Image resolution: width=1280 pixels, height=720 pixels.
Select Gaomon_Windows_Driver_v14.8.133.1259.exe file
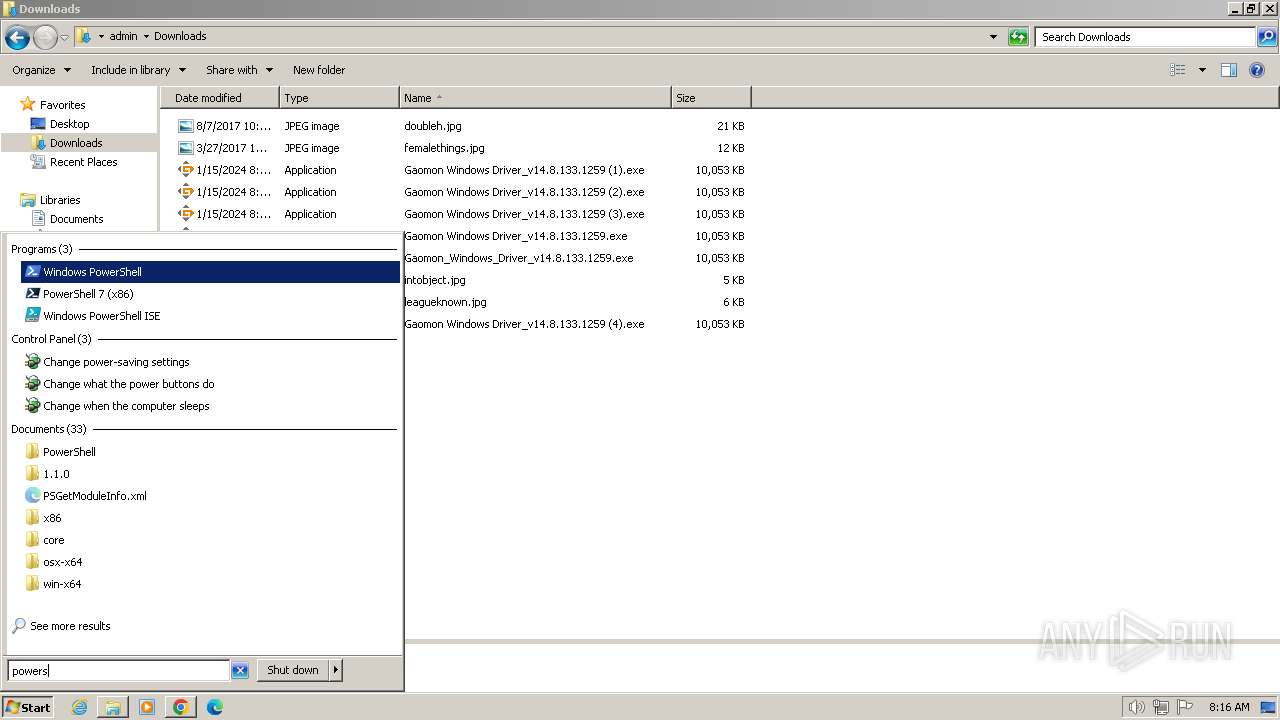[x=518, y=258]
